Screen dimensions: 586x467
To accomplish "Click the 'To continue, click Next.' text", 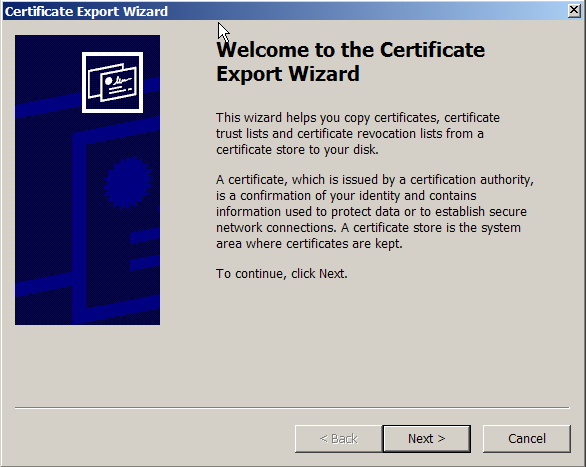I will pos(282,274).
